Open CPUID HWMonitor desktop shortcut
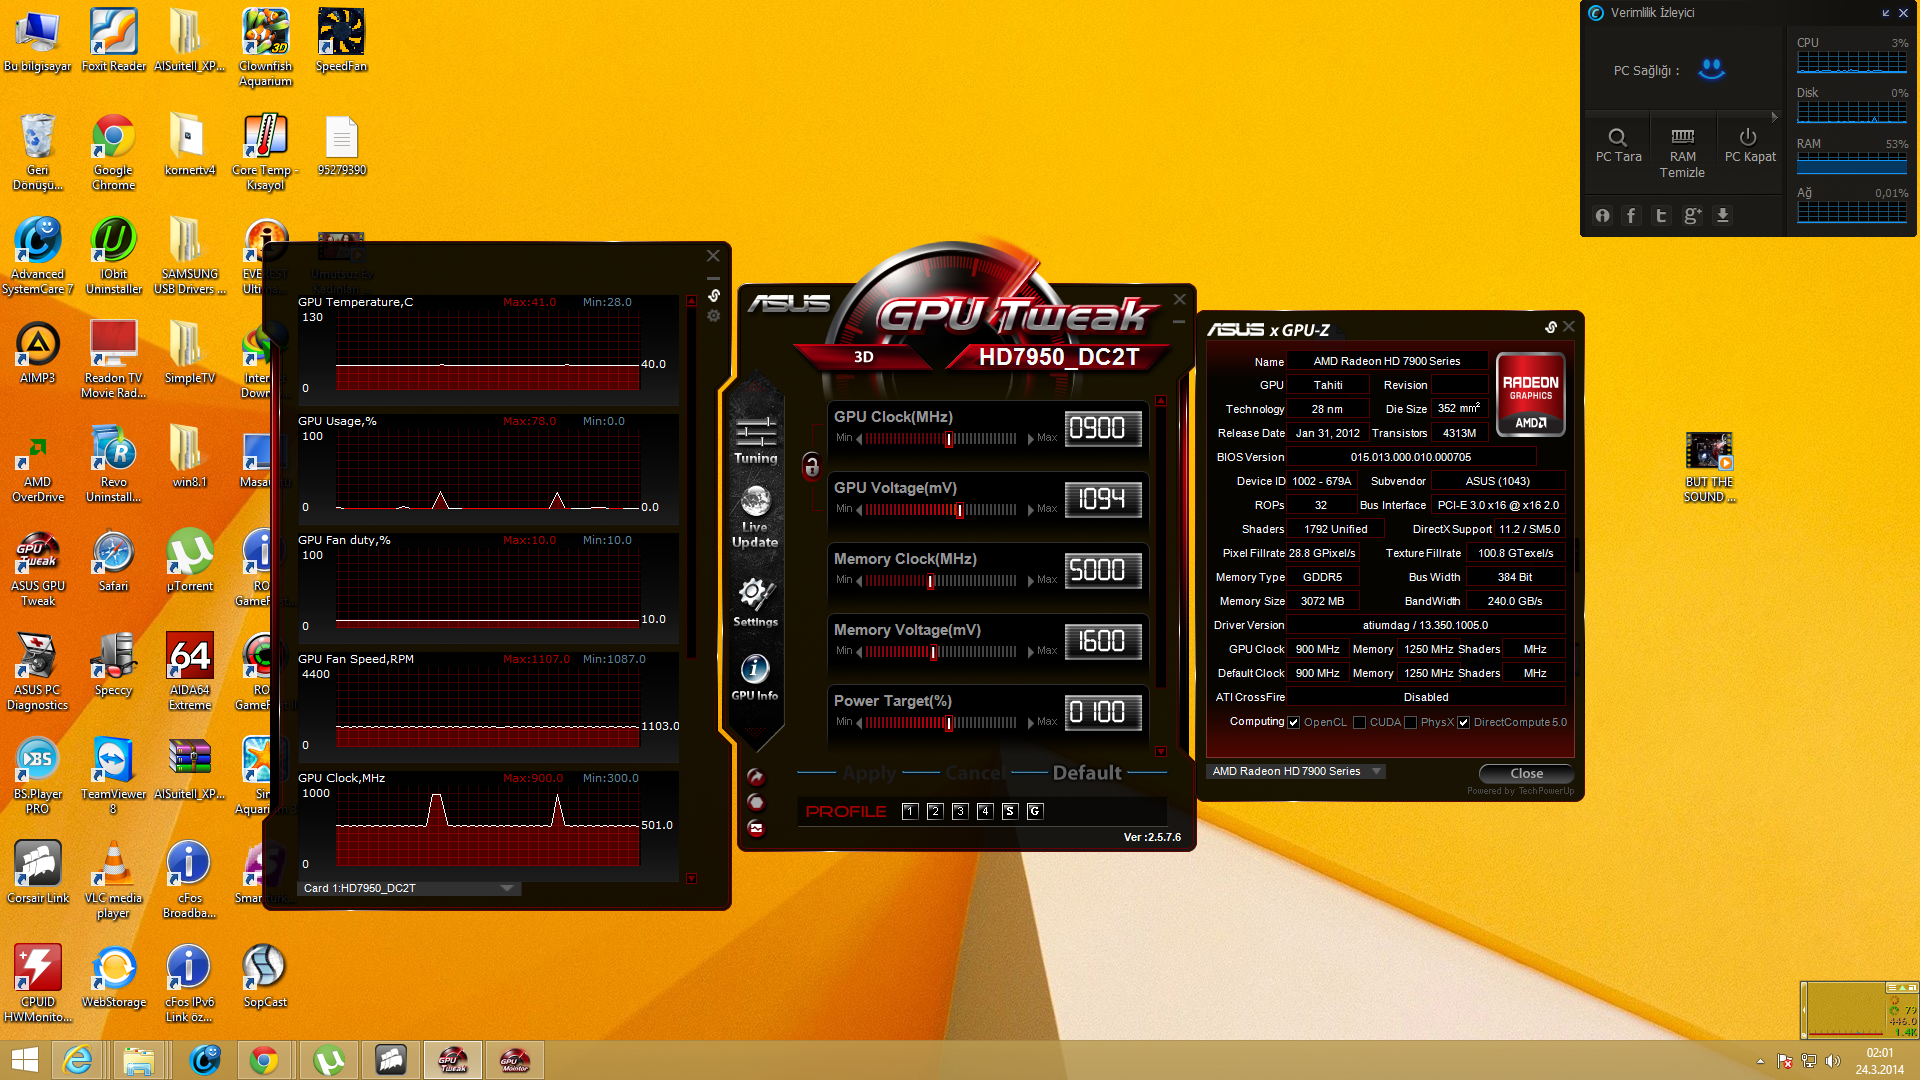The height and width of the screenshot is (1080, 1920). pos(38,984)
